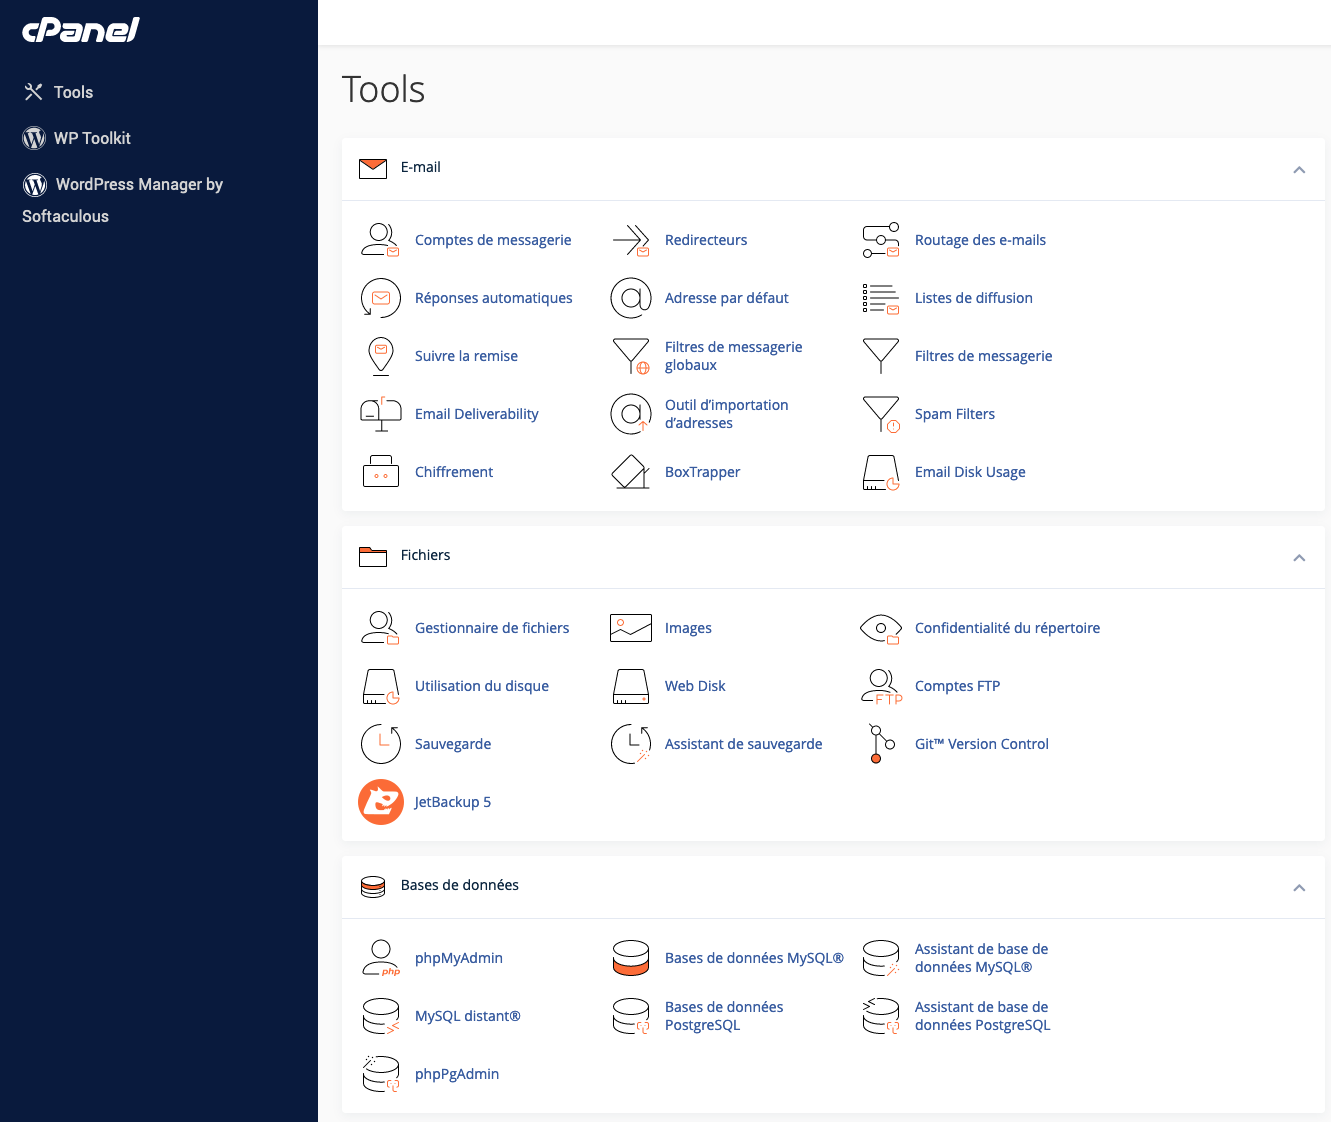Open Confidentialité du répertoire eye icon
Viewport: 1331px width, 1122px height.
[x=881, y=628]
